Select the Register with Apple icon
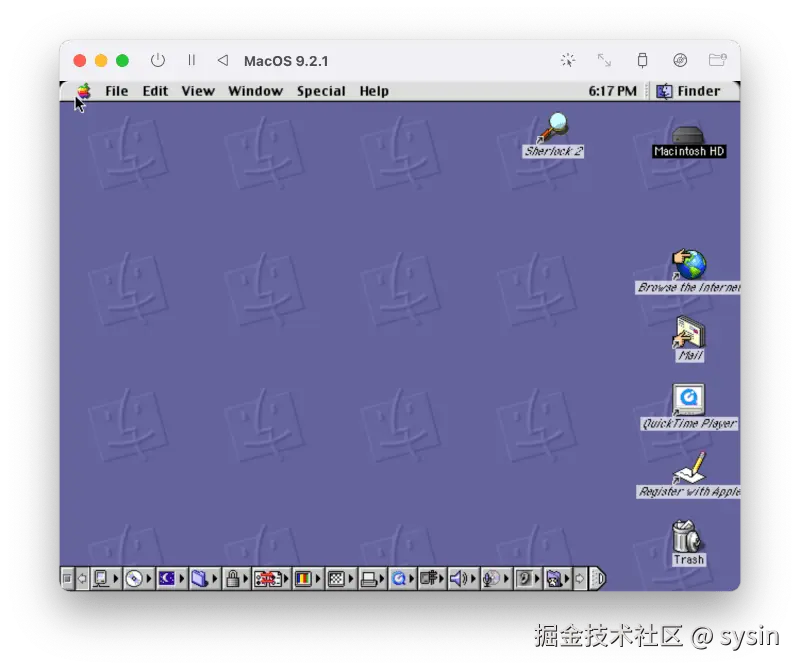The width and height of the screenshot is (800, 670). pyautogui.click(x=689, y=475)
